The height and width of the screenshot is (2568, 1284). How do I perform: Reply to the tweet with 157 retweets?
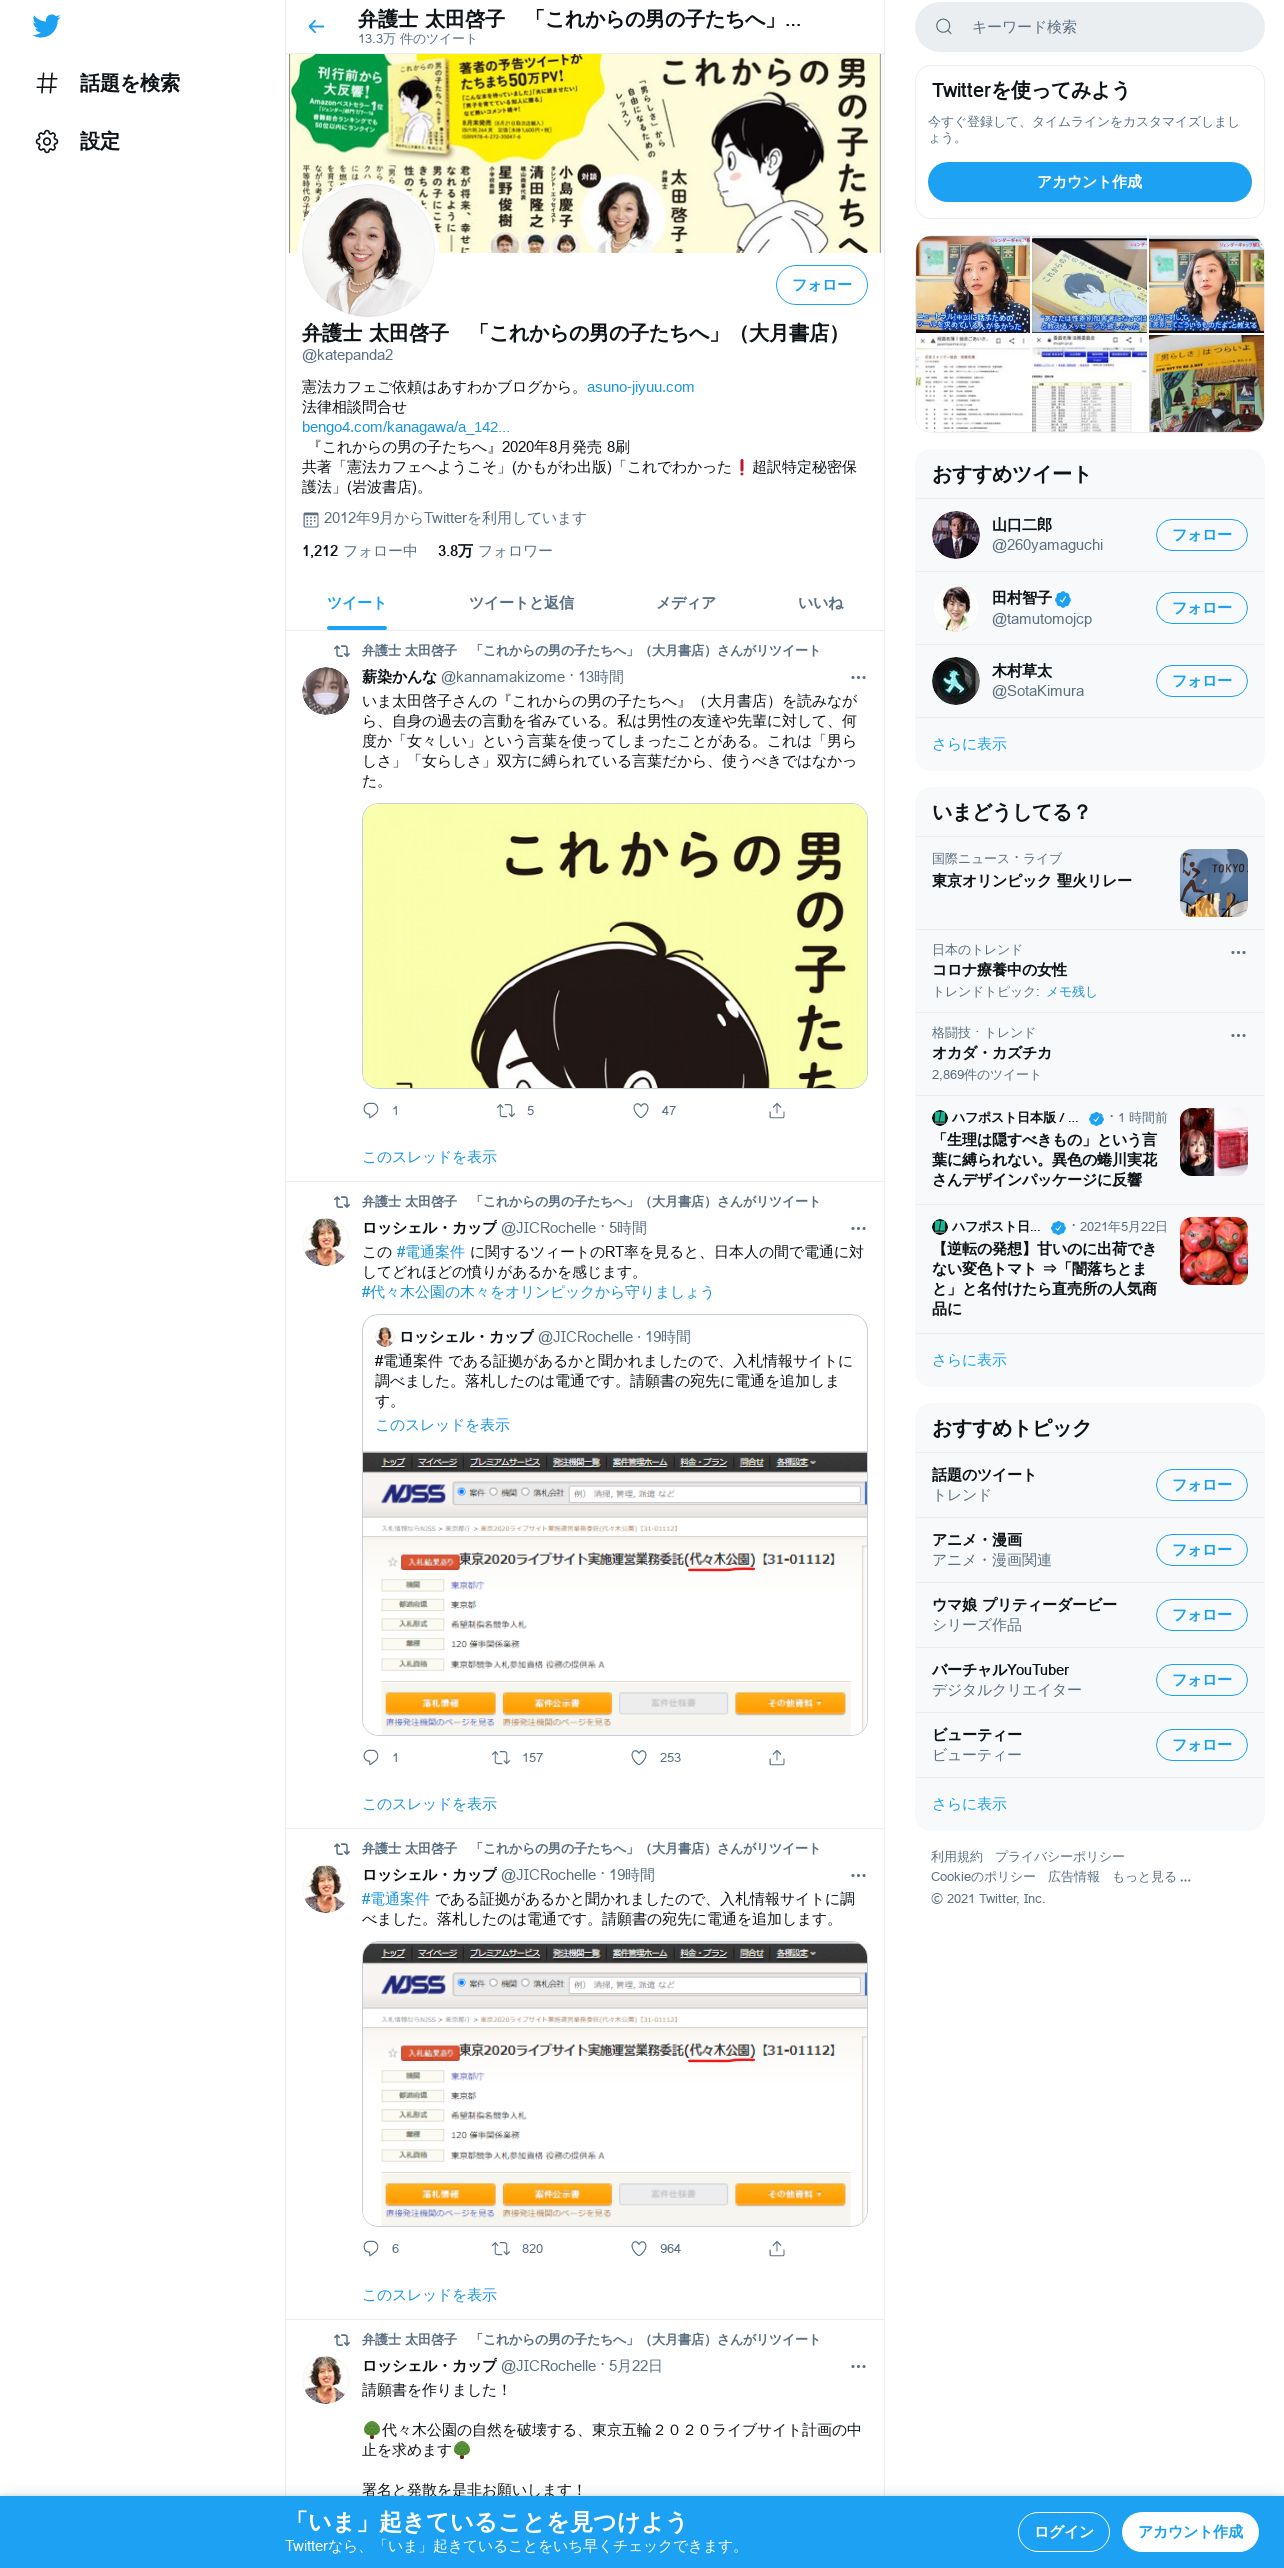coord(371,1757)
